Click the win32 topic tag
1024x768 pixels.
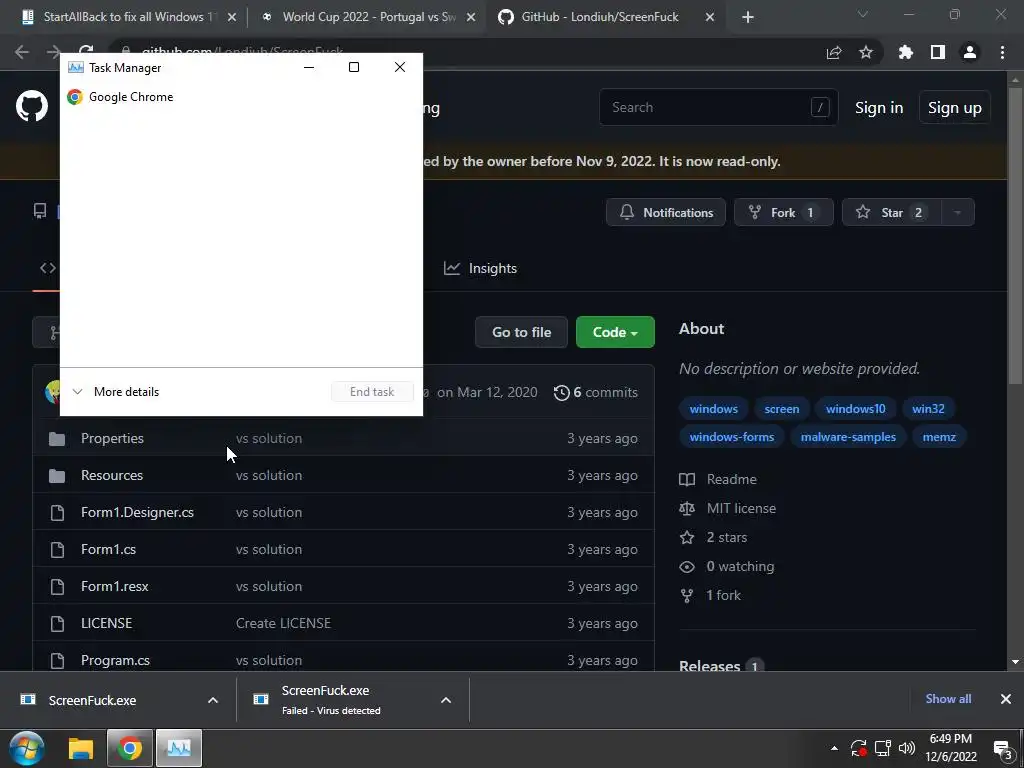click(x=928, y=409)
